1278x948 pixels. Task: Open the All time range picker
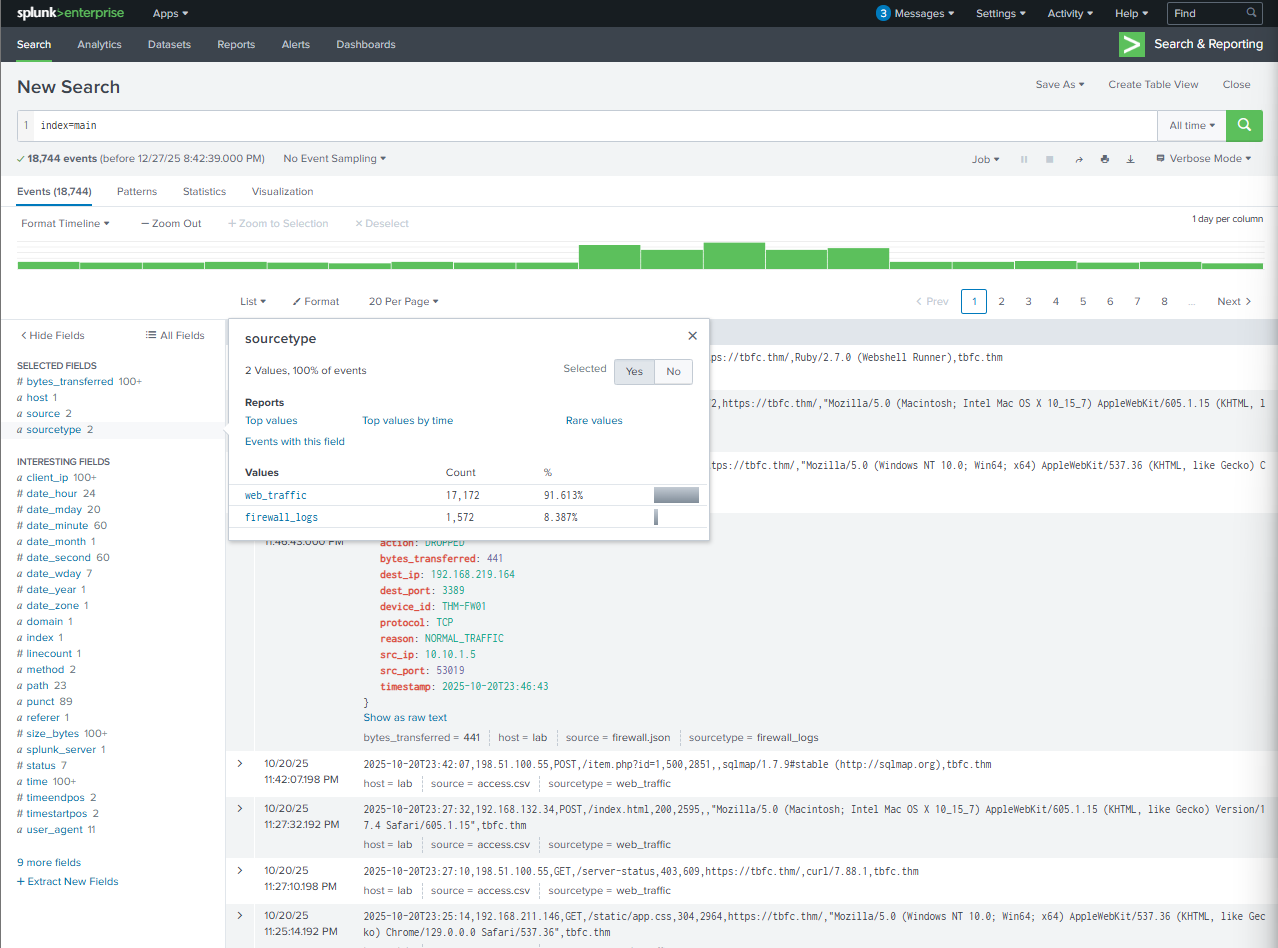(1192, 126)
